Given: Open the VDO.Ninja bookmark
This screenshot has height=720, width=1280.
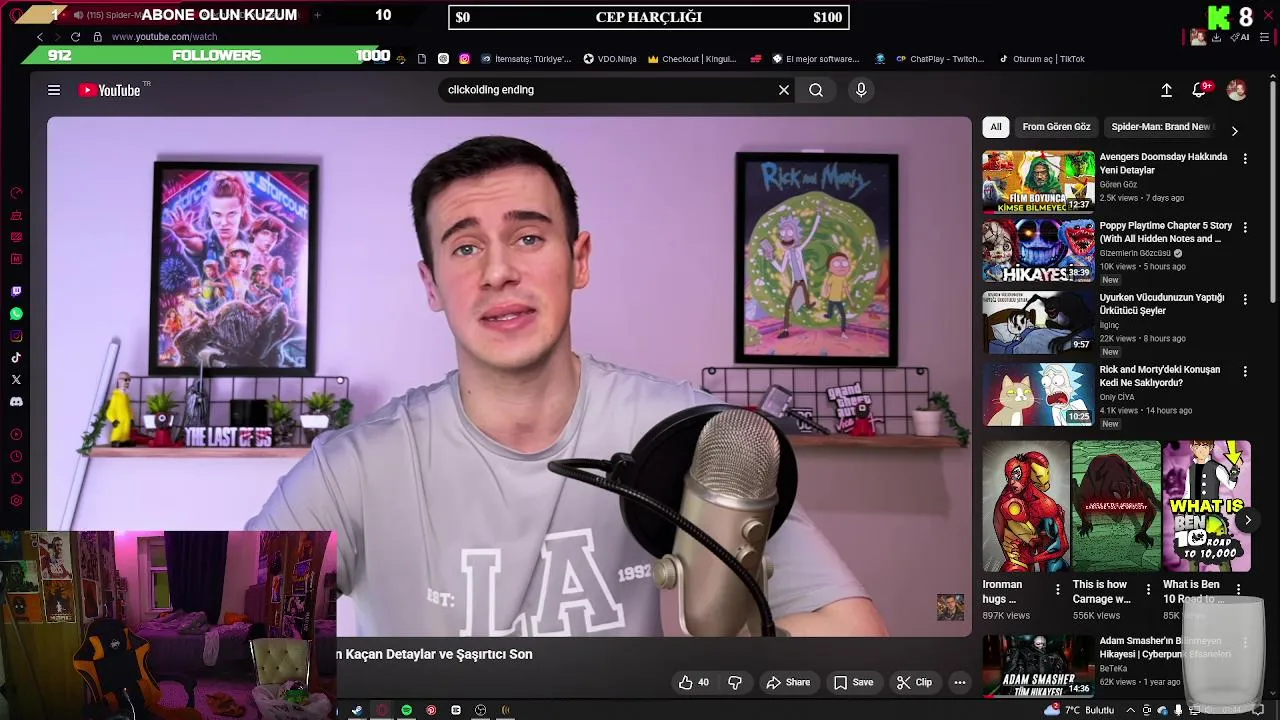Looking at the screenshot, I should pos(610,59).
